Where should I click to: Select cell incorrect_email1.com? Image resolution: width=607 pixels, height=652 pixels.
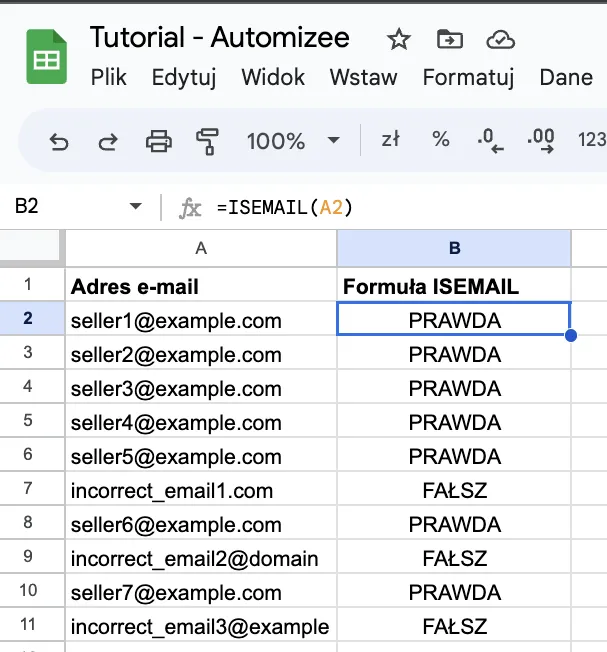point(201,489)
